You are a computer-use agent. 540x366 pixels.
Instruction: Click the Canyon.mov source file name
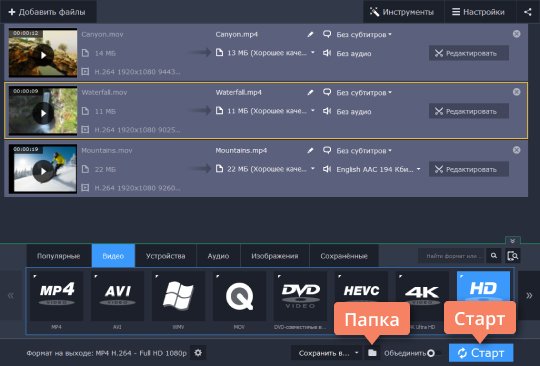coord(102,34)
